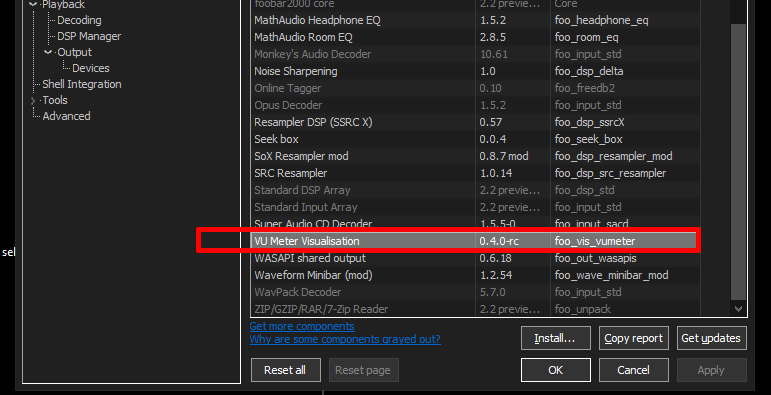The height and width of the screenshot is (395, 771).
Task: Open Why are some components grayed out link
Action: click(x=345, y=339)
